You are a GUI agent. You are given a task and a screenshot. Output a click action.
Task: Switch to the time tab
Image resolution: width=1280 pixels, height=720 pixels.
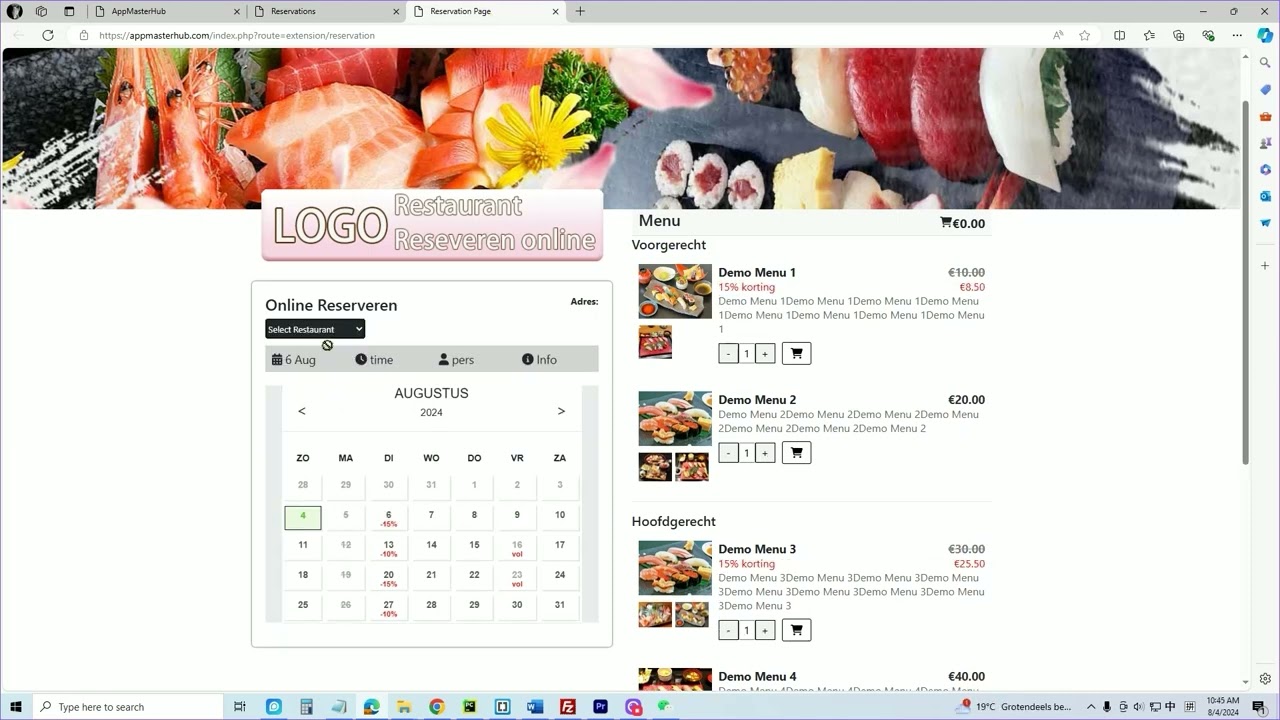pyautogui.click(x=374, y=359)
